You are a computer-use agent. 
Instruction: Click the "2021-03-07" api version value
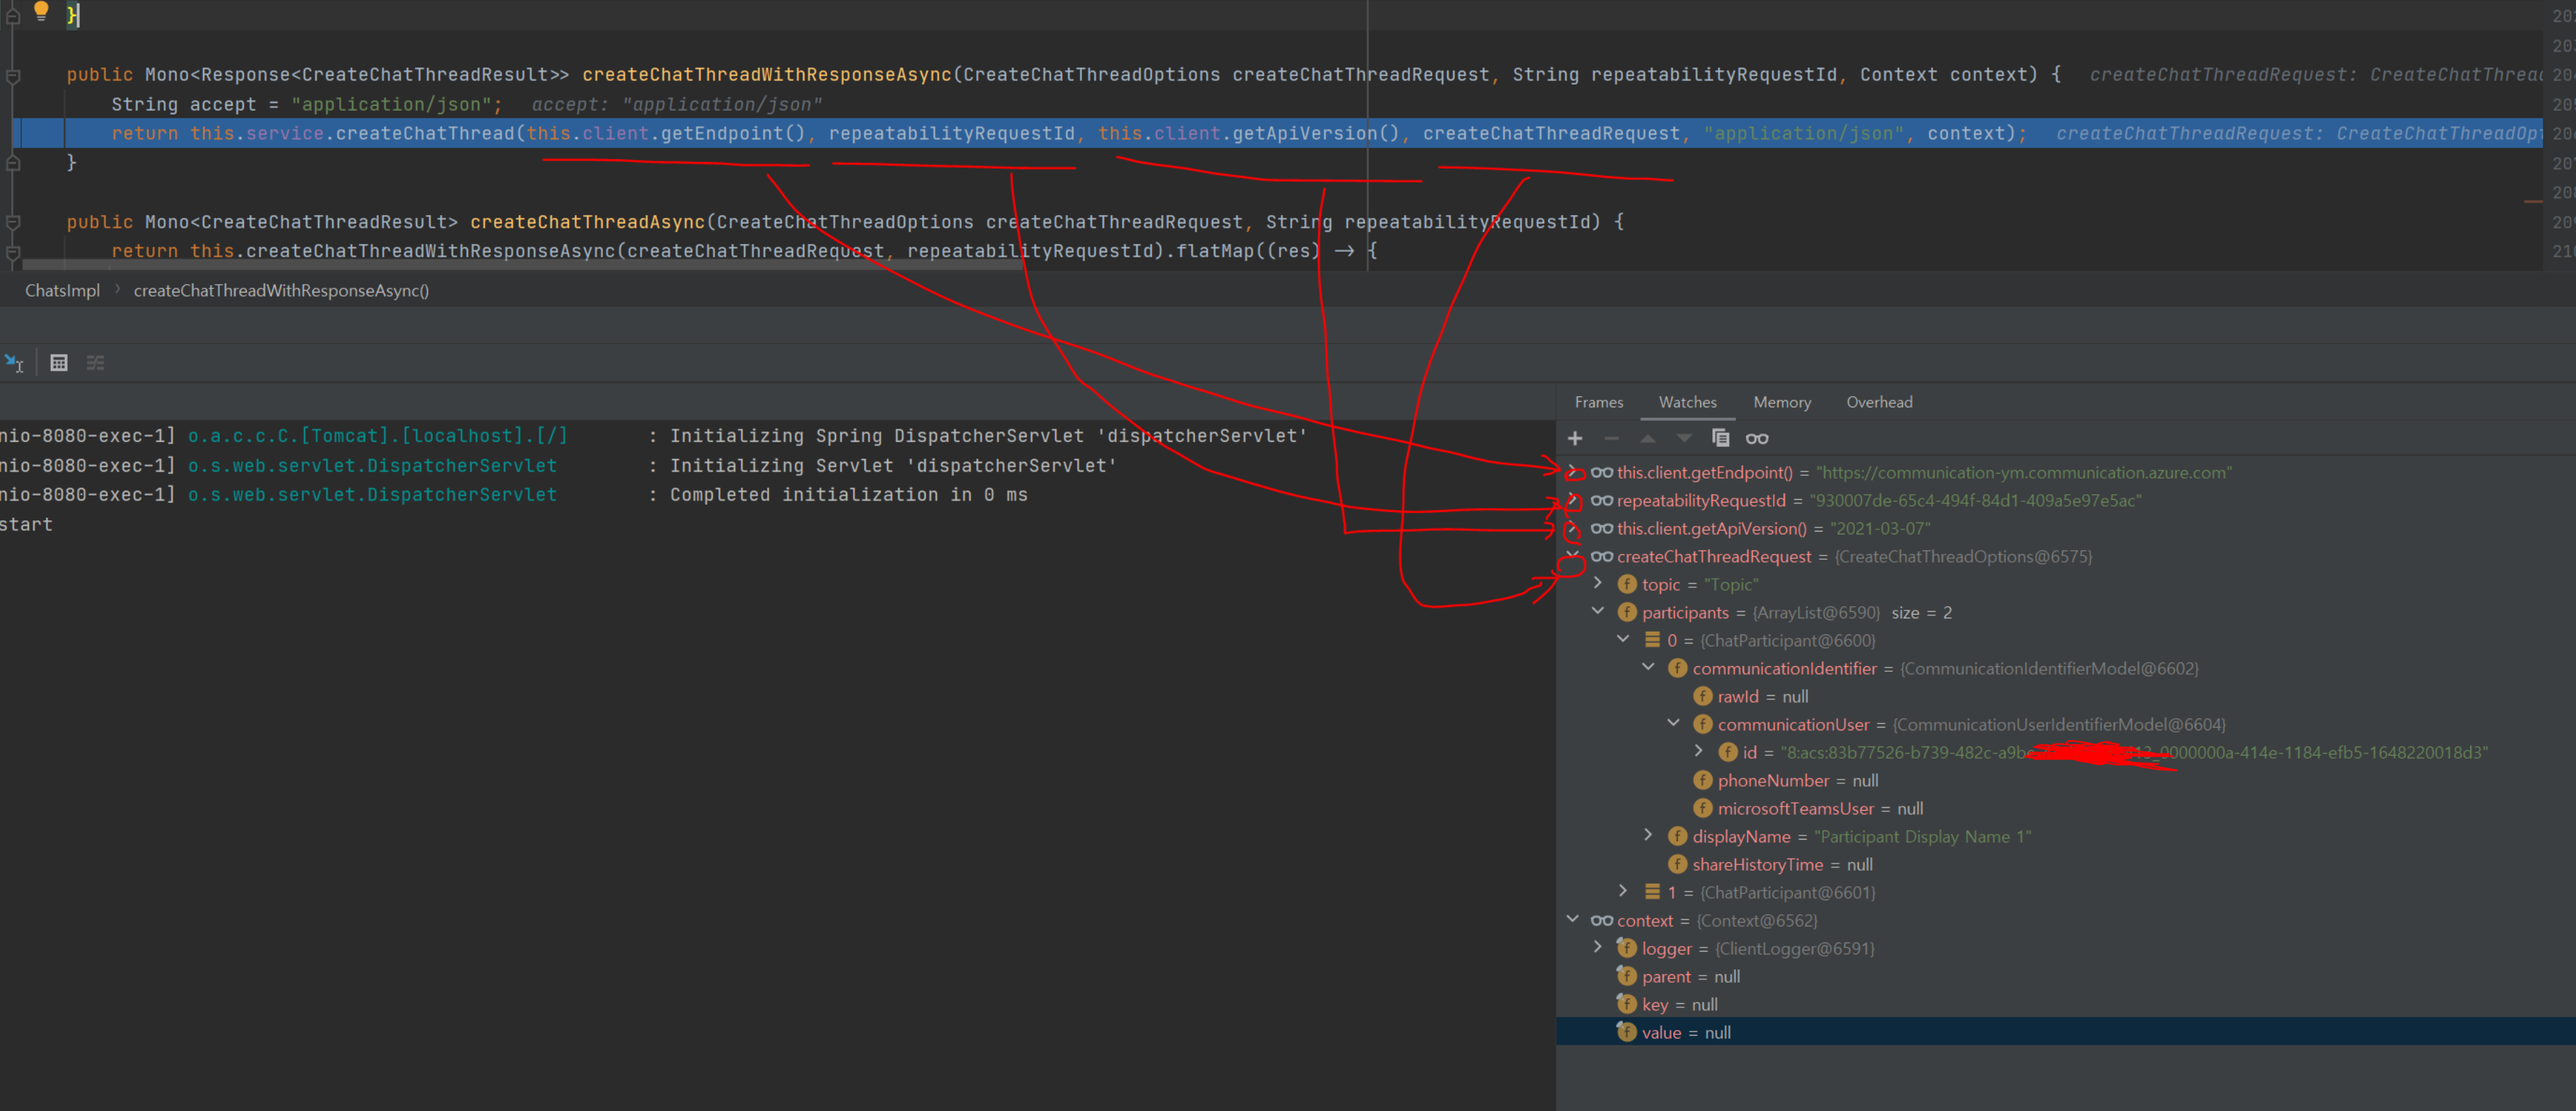[1880, 528]
